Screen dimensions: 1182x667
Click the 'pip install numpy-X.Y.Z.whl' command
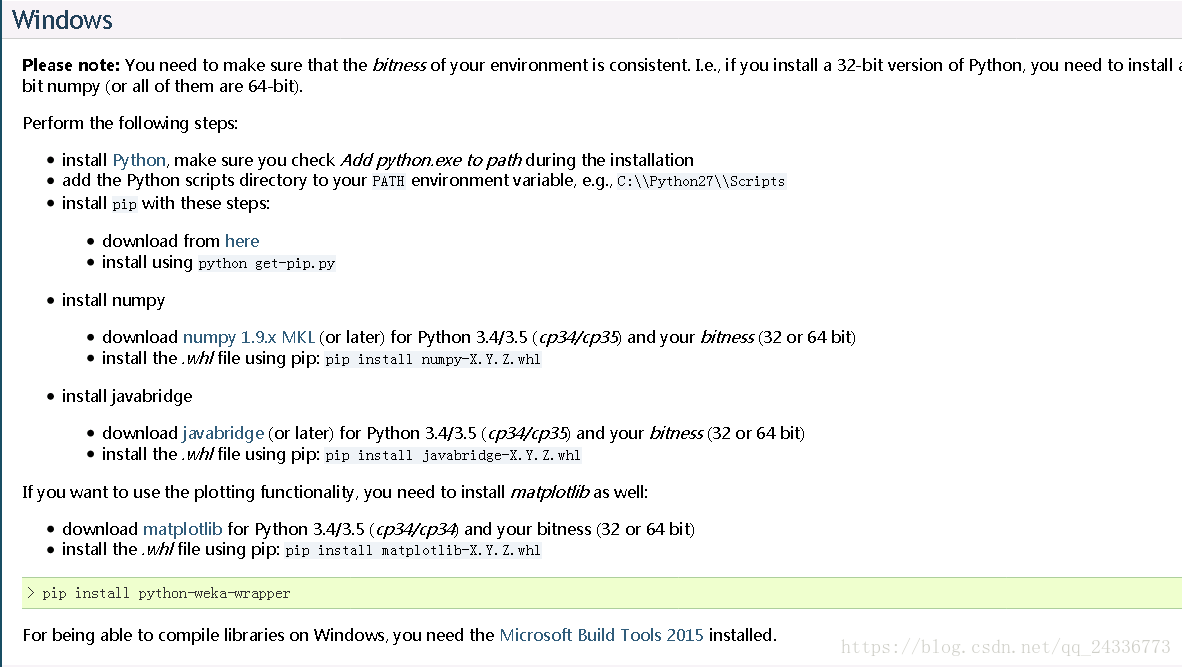[x=433, y=359]
